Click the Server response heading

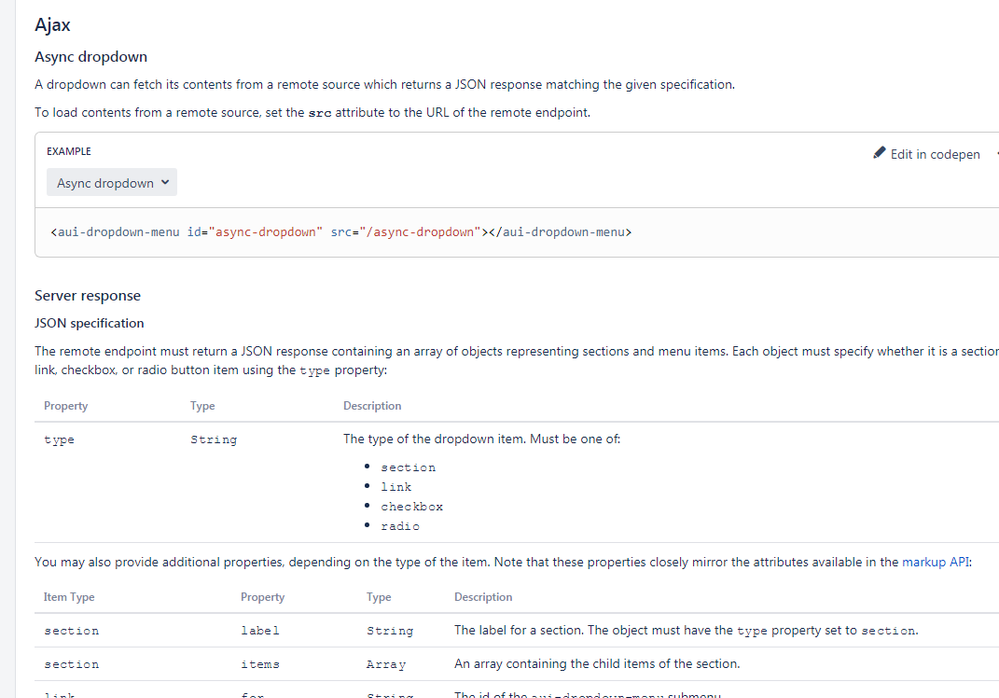(87, 296)
